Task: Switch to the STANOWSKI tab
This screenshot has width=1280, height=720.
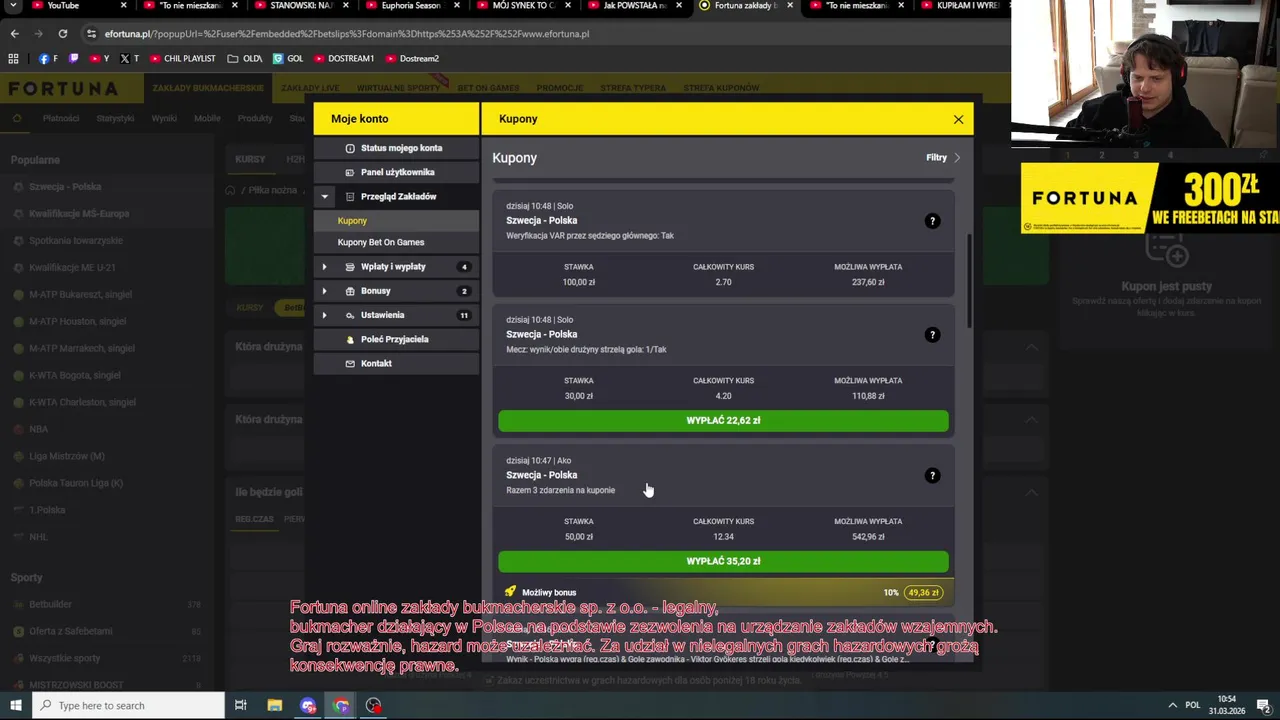Action: (300, 6)
